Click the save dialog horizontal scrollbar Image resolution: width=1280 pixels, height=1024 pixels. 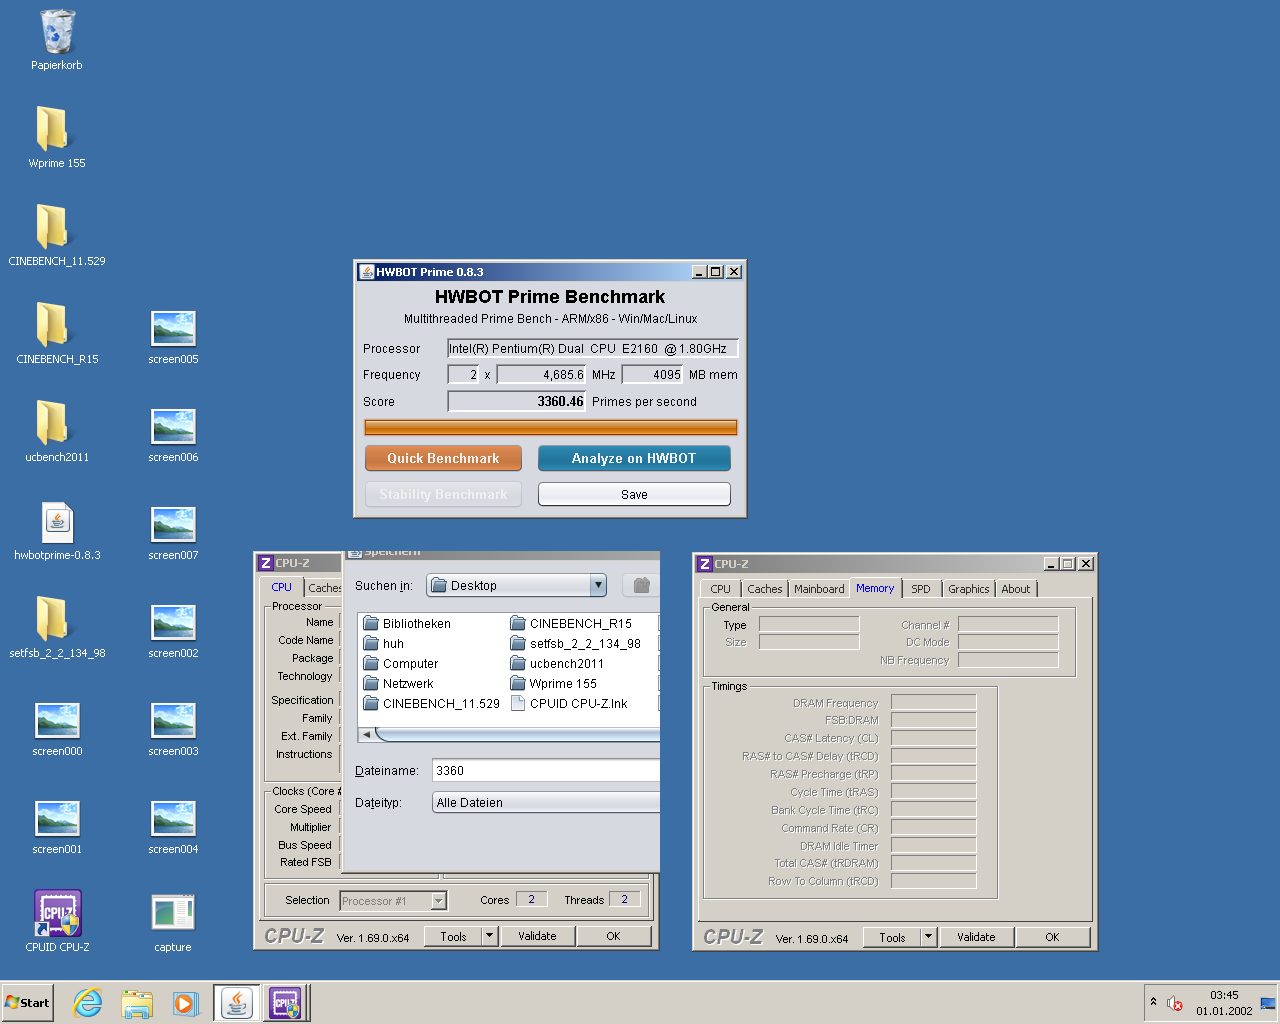click(509, 734)
